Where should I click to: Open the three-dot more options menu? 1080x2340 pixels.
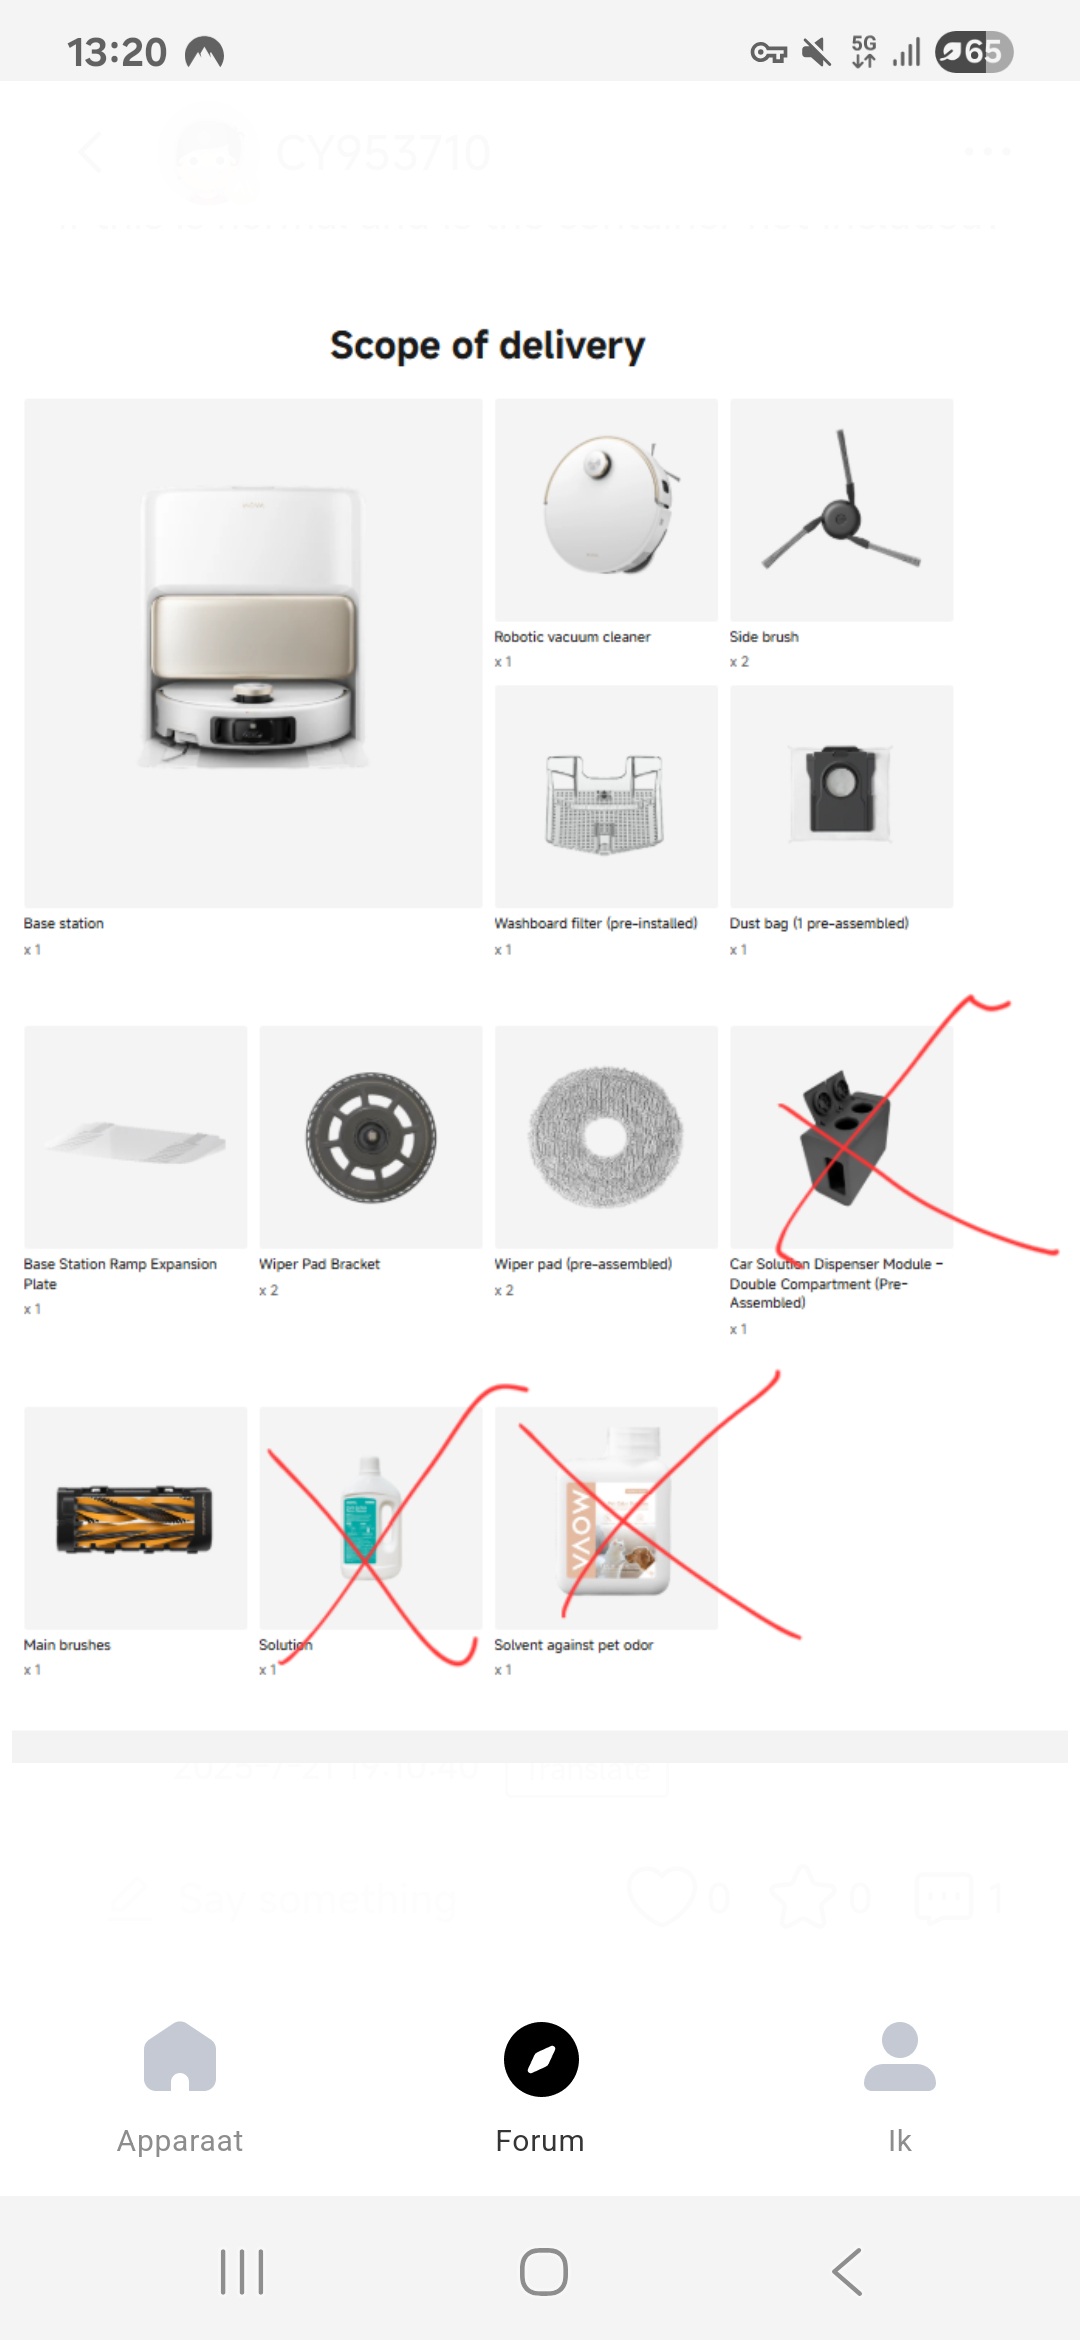click(x=988, y=152)
